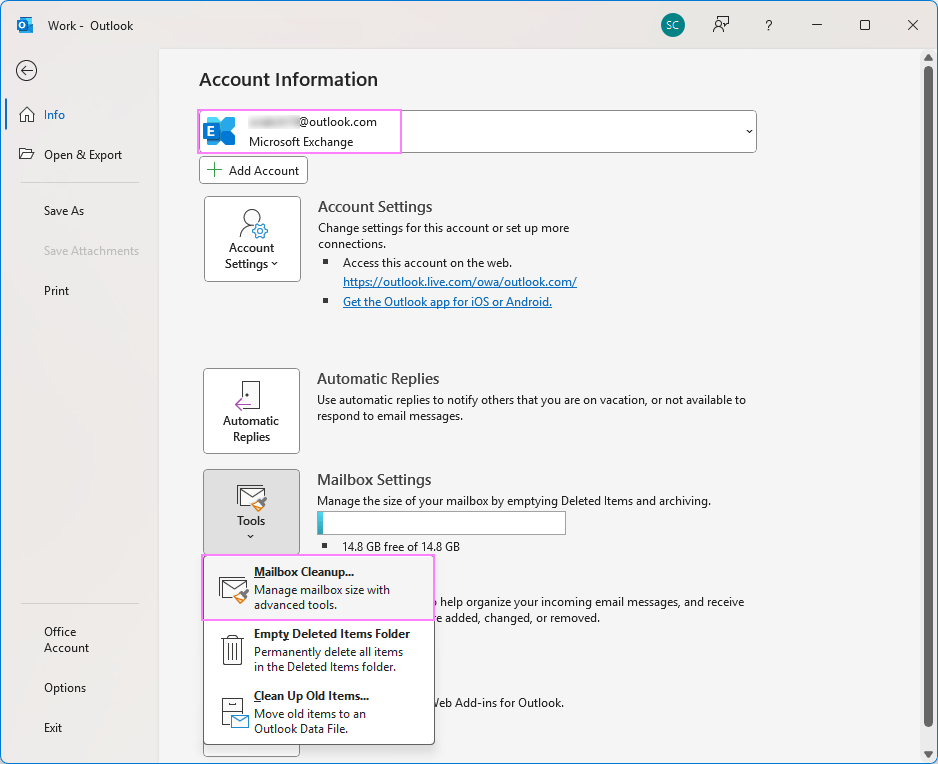This screenshot has width=938, height=764.
Task: Click scrollbar up arrow
Action: pyautogui.click(x=928, y=57)
